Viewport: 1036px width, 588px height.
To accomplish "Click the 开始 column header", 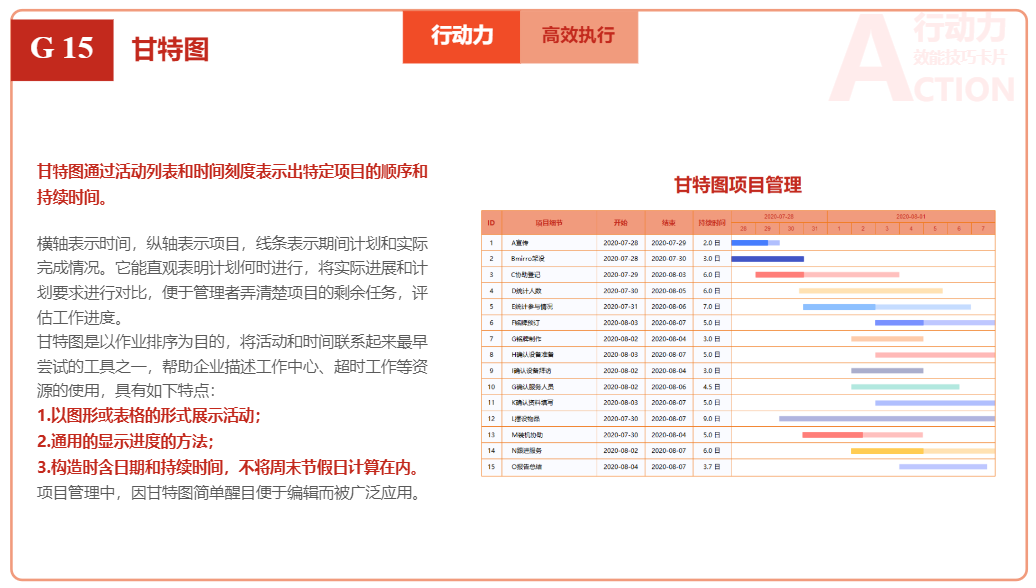I will [620, 222].
